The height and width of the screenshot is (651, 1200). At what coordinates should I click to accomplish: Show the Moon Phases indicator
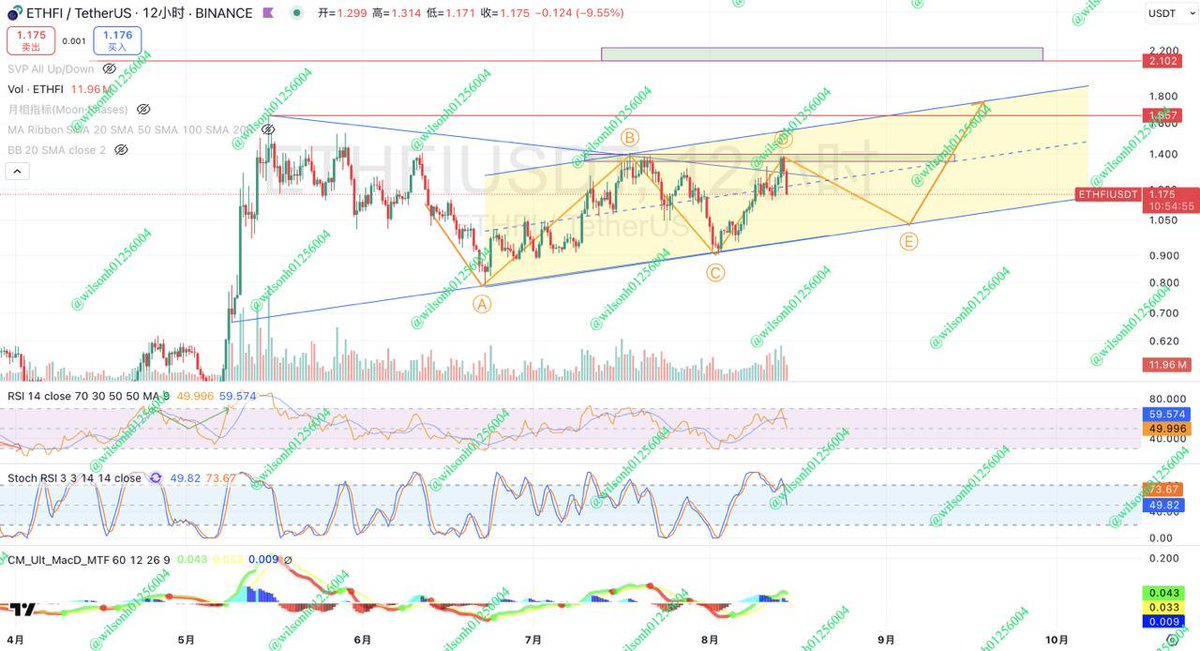143,109
